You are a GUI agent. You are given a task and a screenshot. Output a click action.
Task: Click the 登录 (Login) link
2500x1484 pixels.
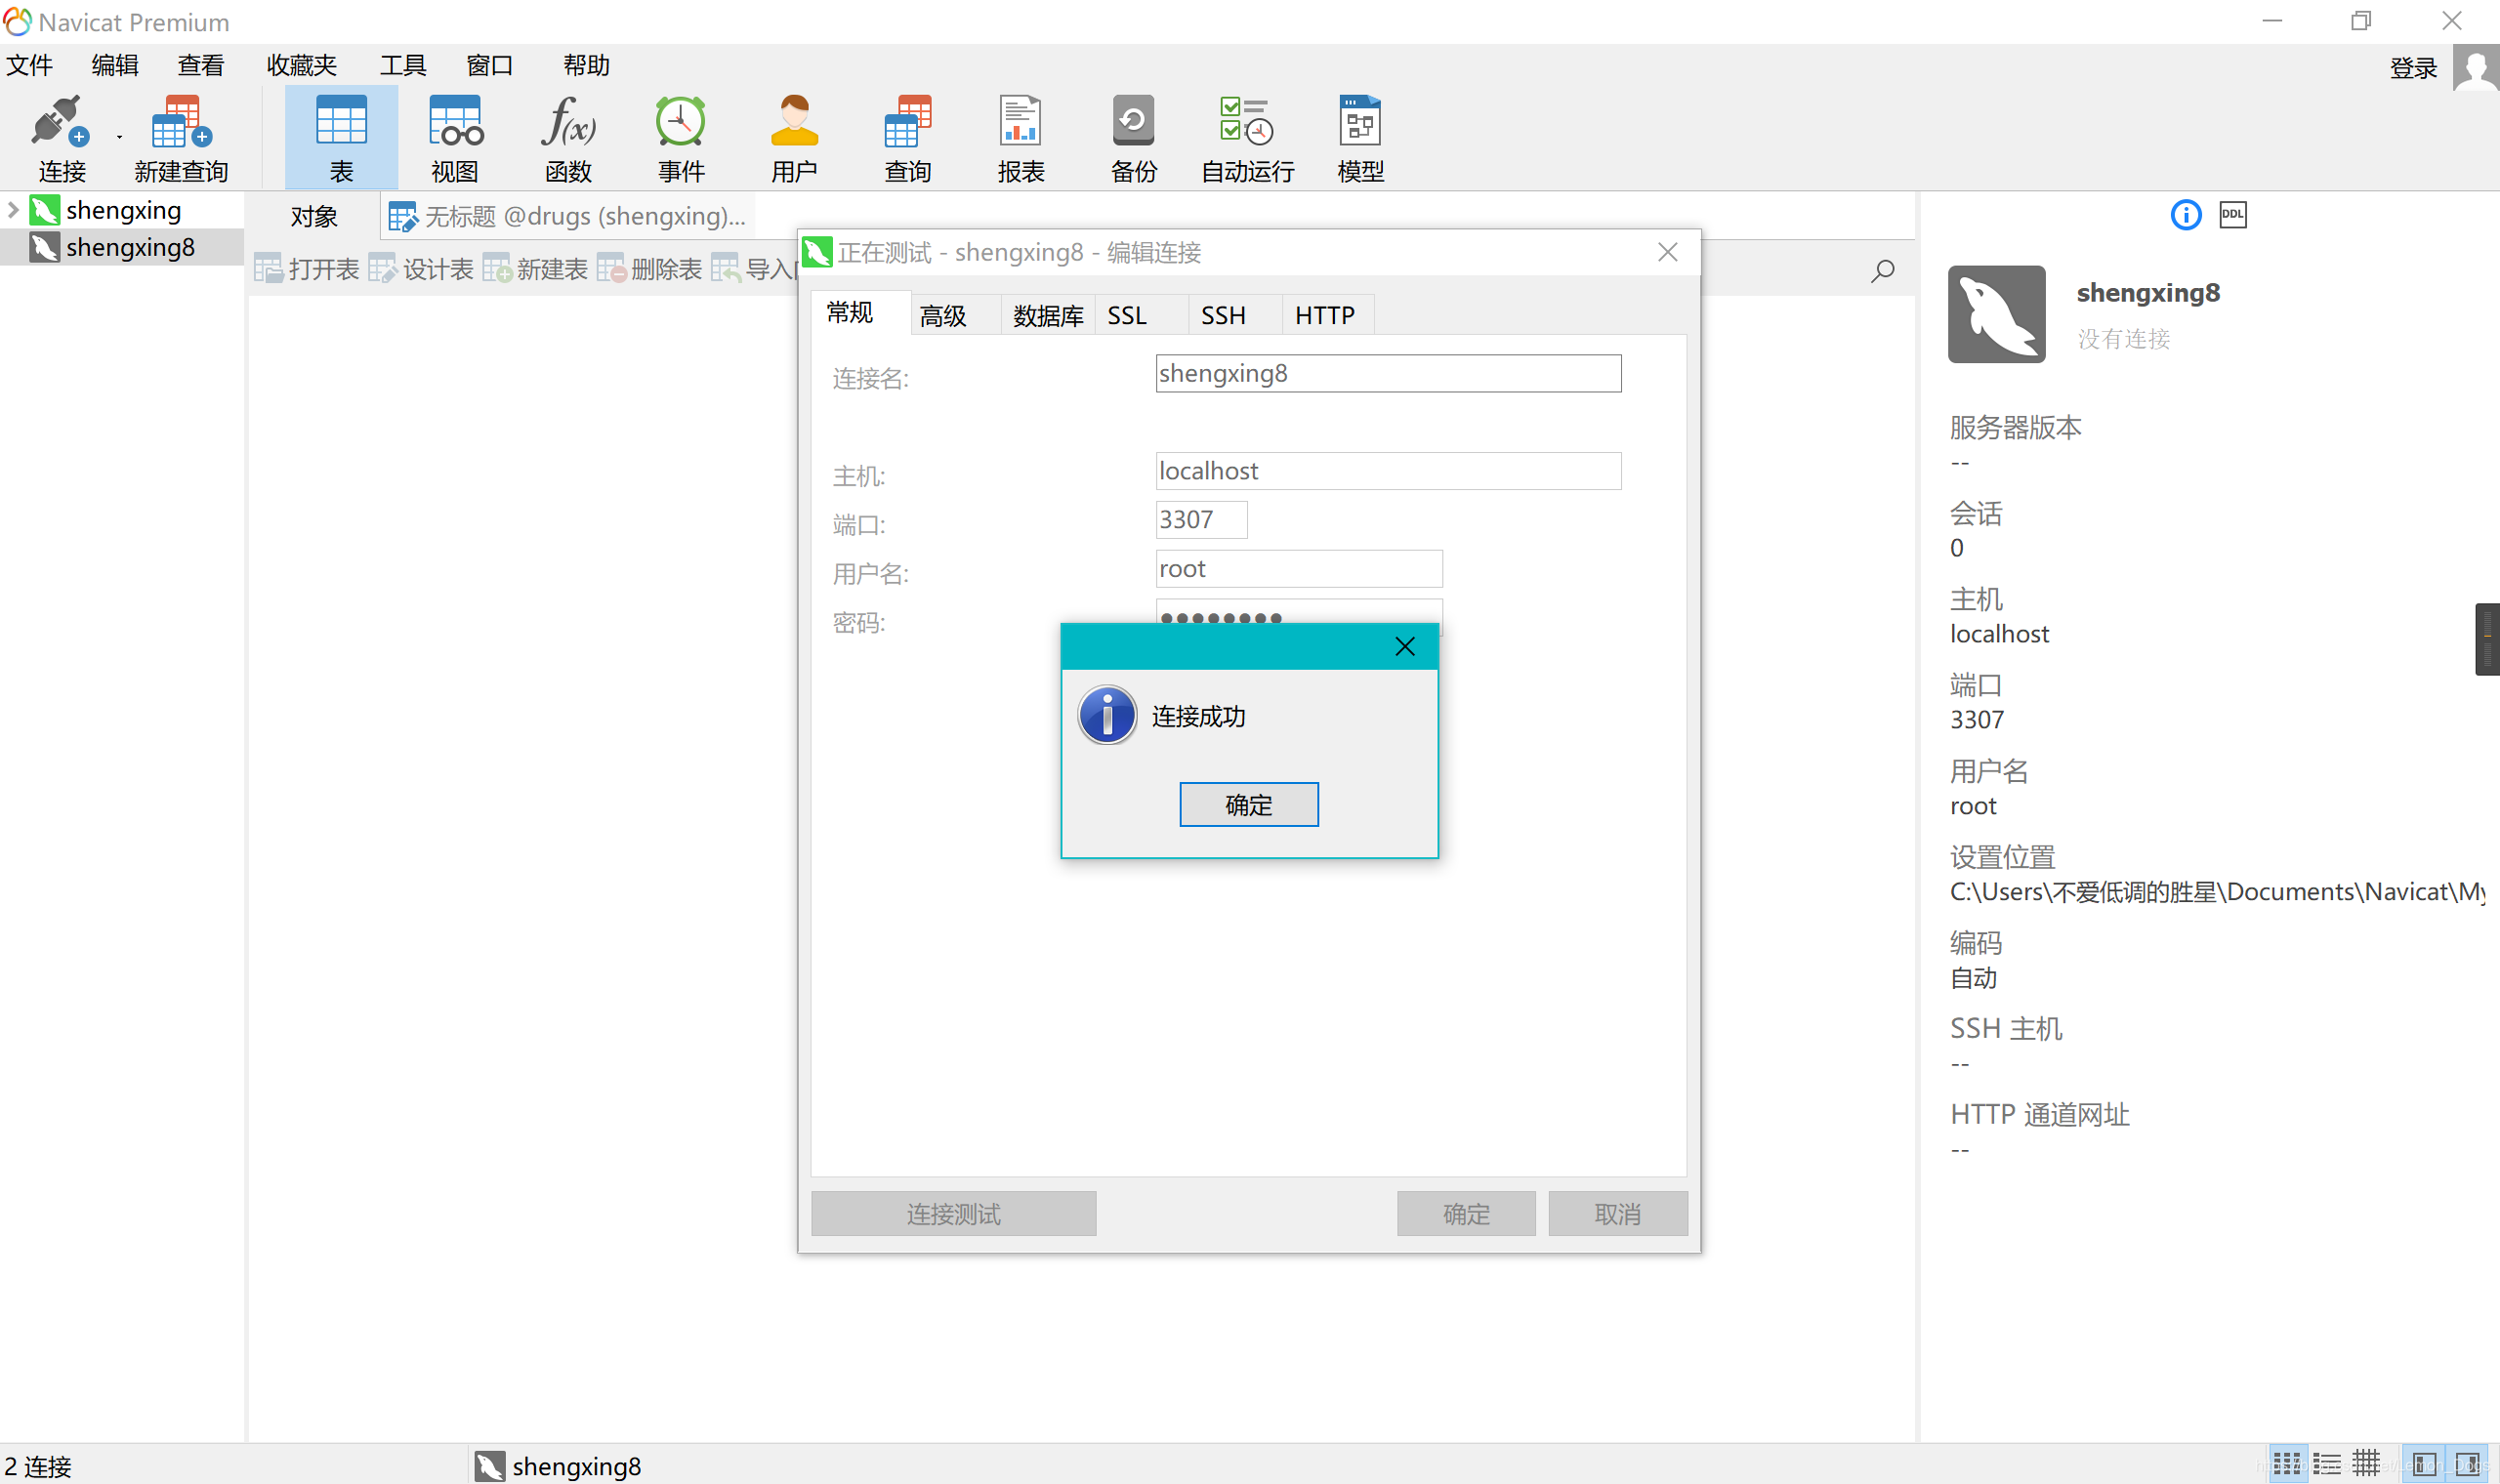[2413, 69]
